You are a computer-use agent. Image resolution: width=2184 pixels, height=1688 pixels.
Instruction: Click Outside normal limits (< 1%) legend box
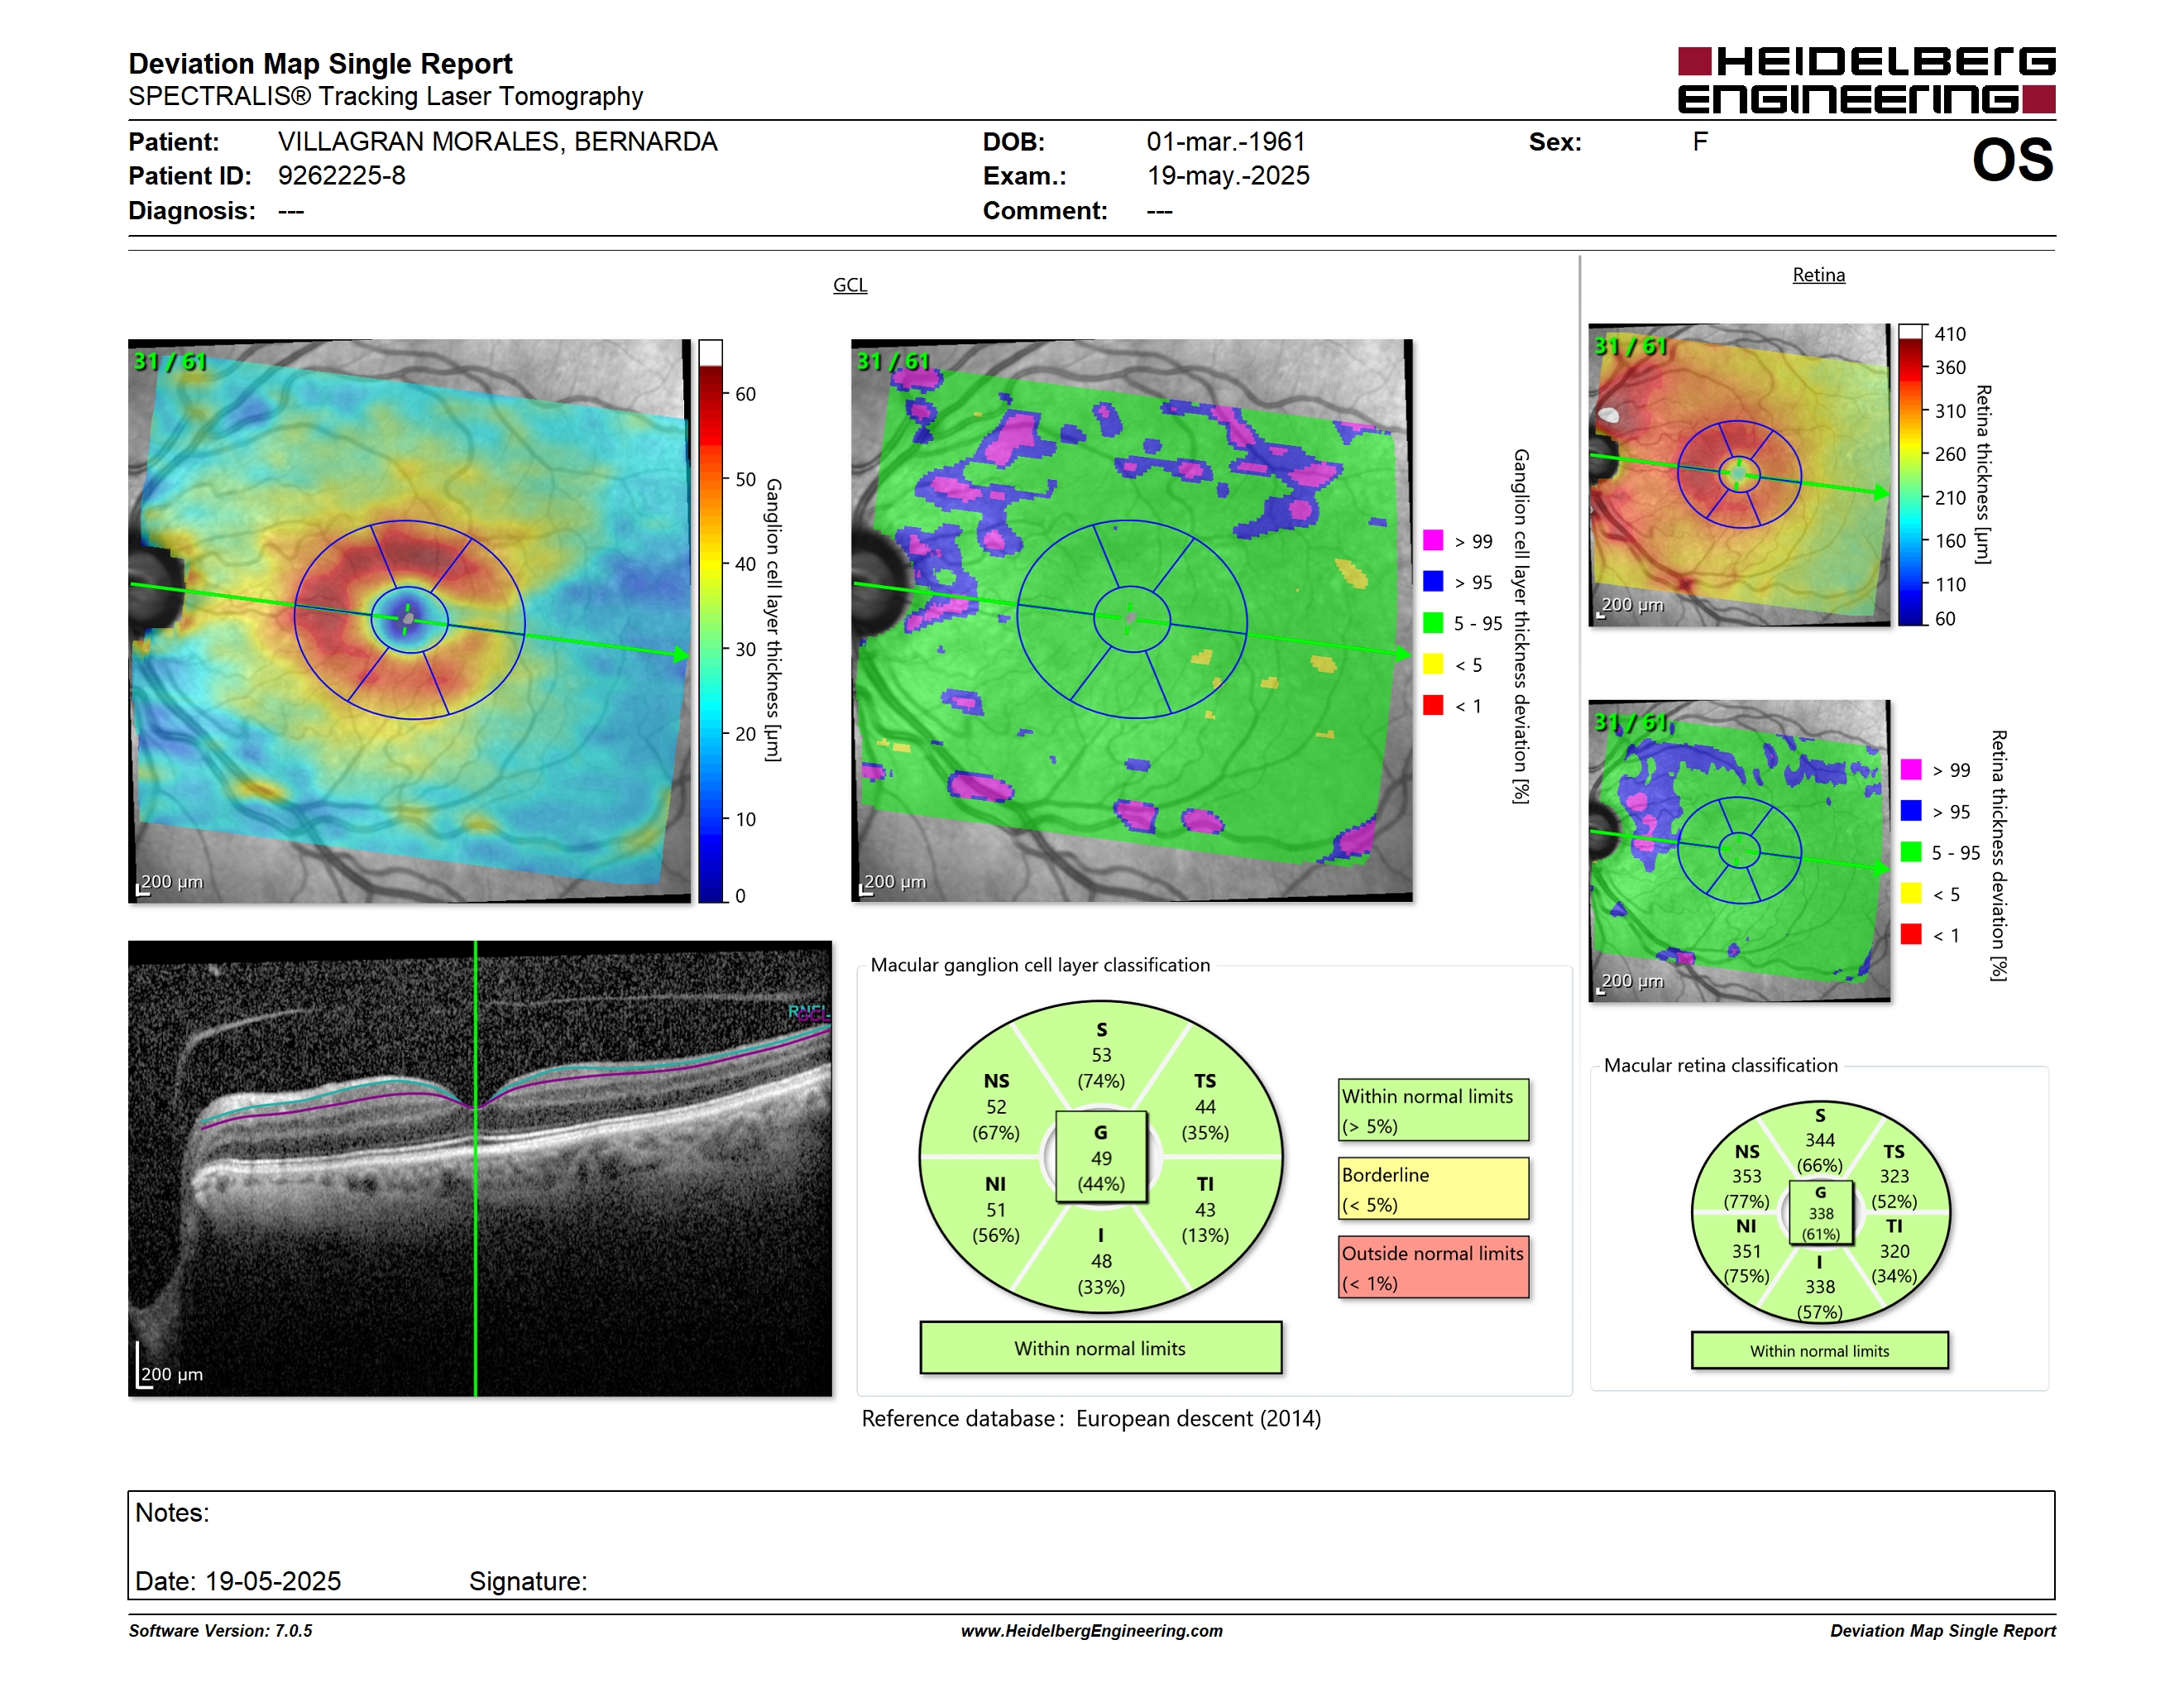[x=1434, y=1267]
